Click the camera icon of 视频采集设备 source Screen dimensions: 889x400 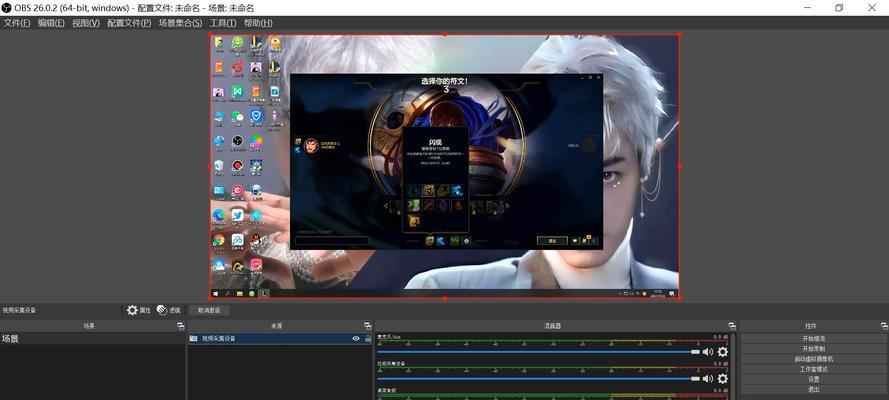pyautogui.click(x=193, y=338)
